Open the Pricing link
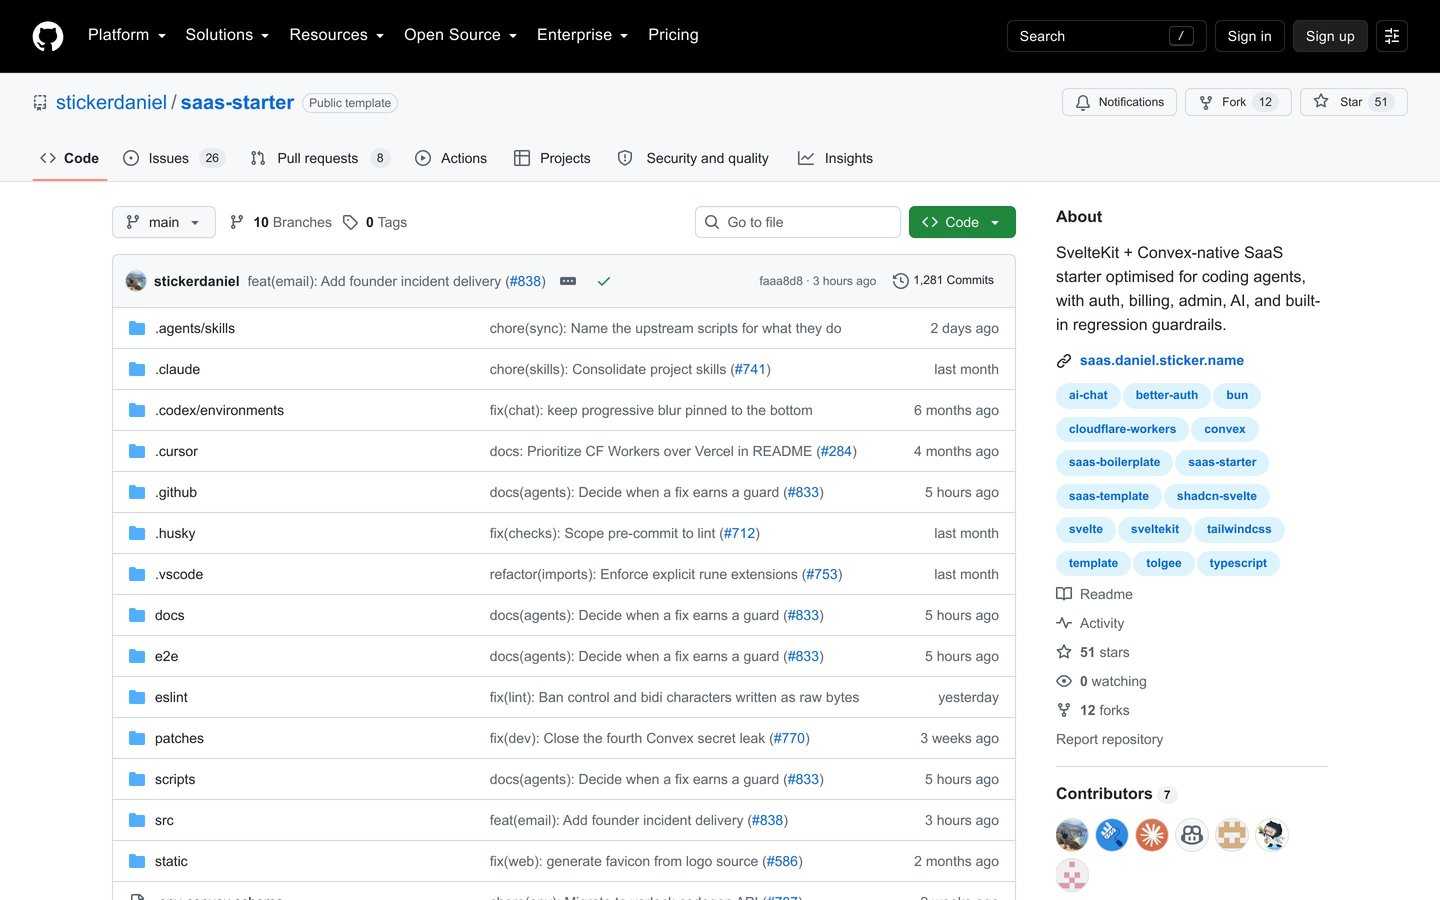 pyautogui.click(x=673, y=35)
